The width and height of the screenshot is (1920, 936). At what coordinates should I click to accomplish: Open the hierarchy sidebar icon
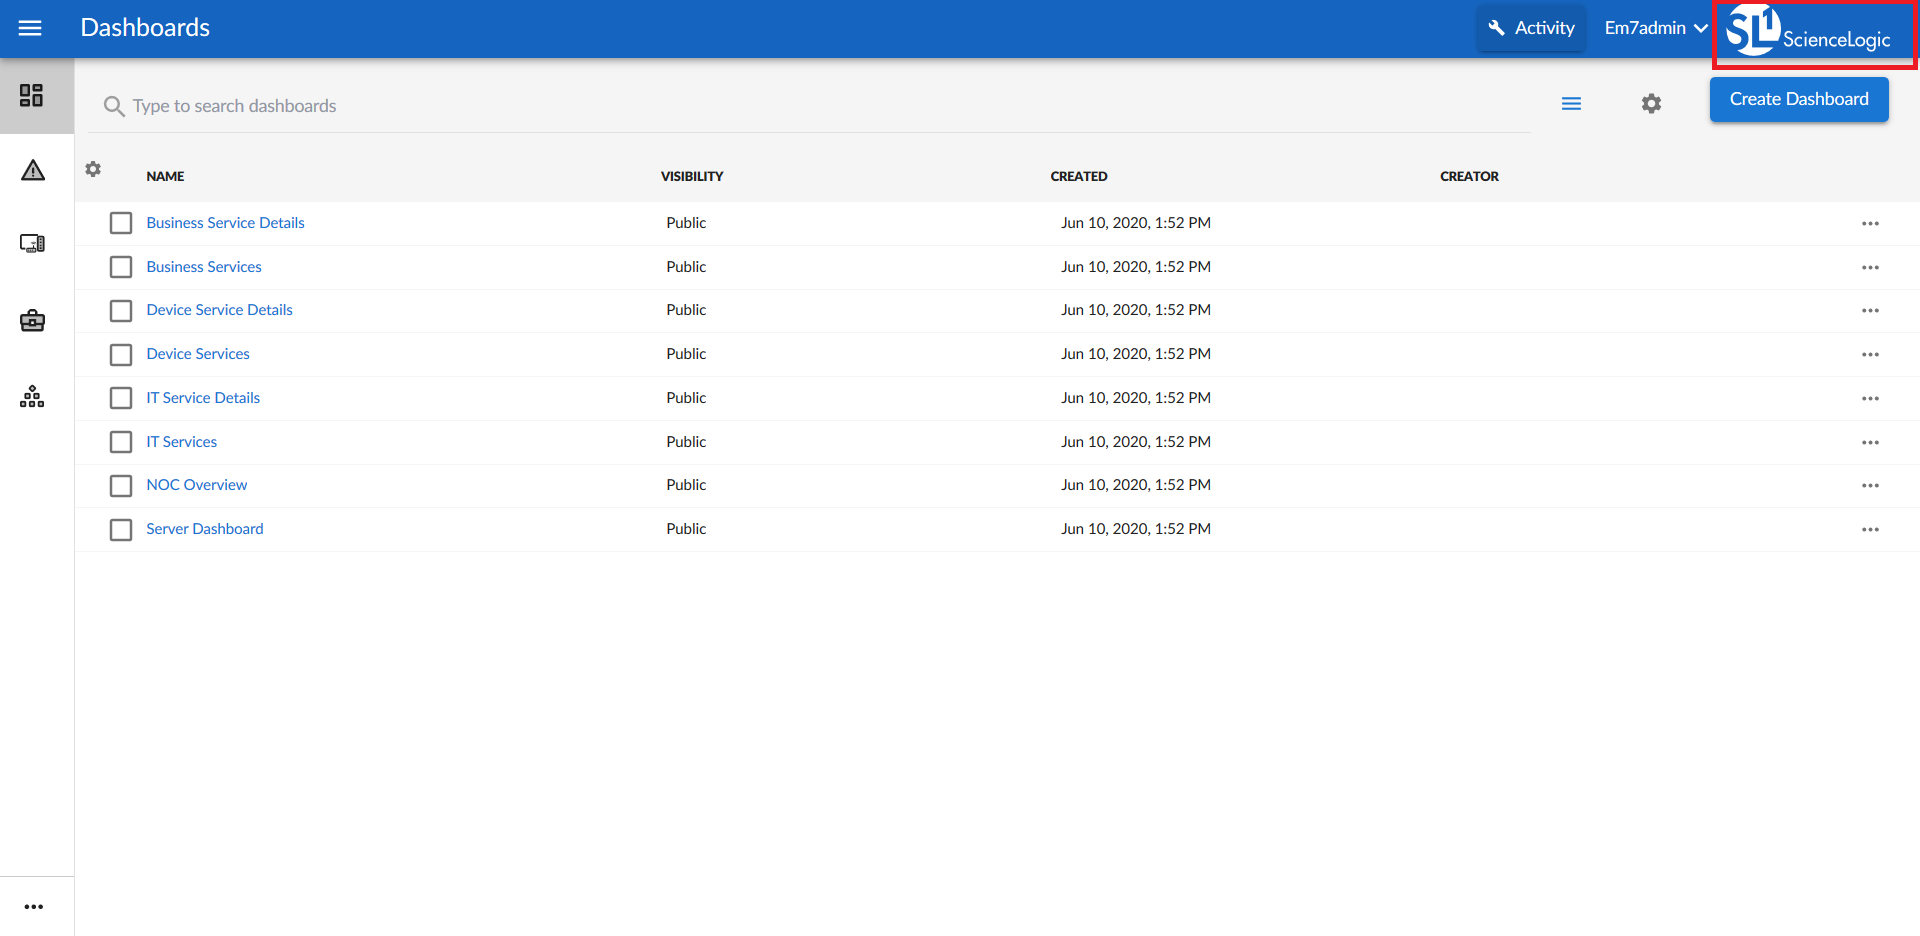tap(32, 397)
